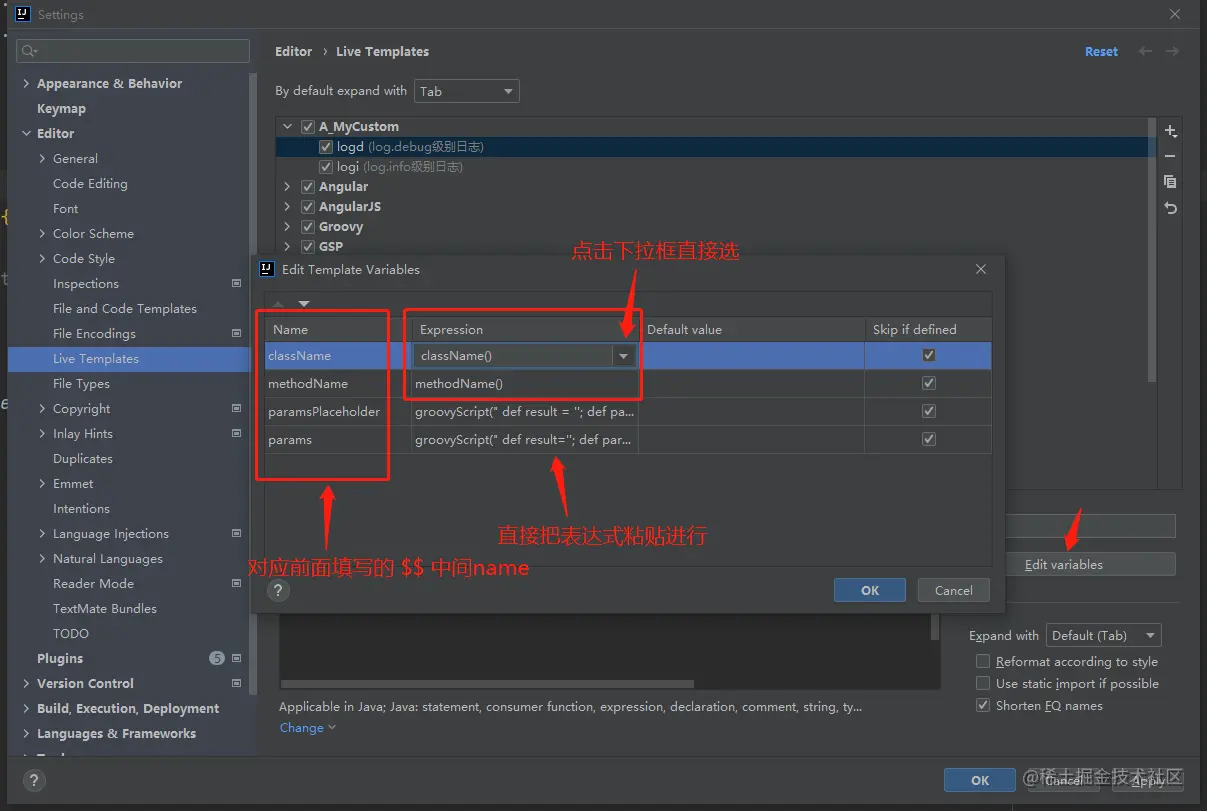This screenshot has width=1207, height=811.
Task: Open Reader Mode settings page
Action: tap(93, 584)
